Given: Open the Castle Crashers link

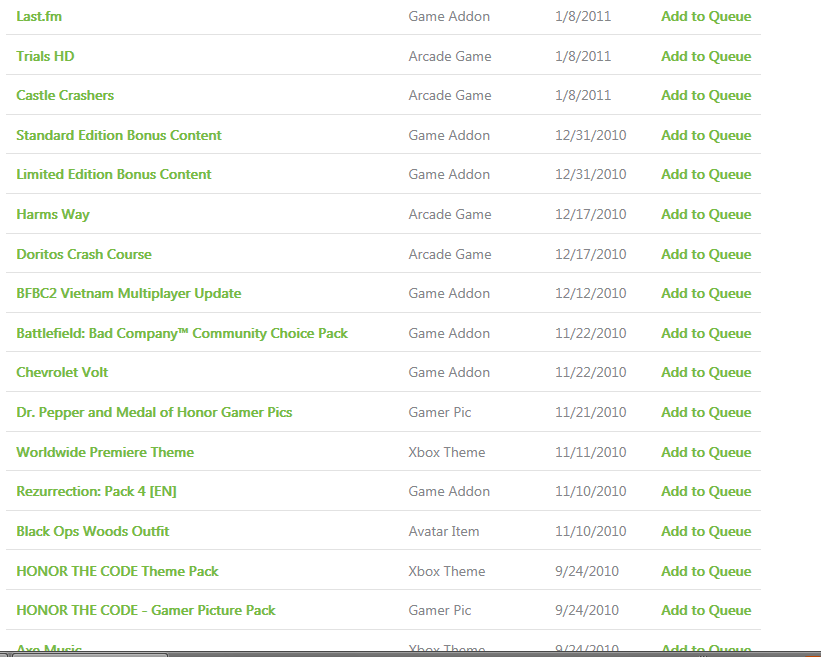Looking at the screenshot, I should point(65,95).
